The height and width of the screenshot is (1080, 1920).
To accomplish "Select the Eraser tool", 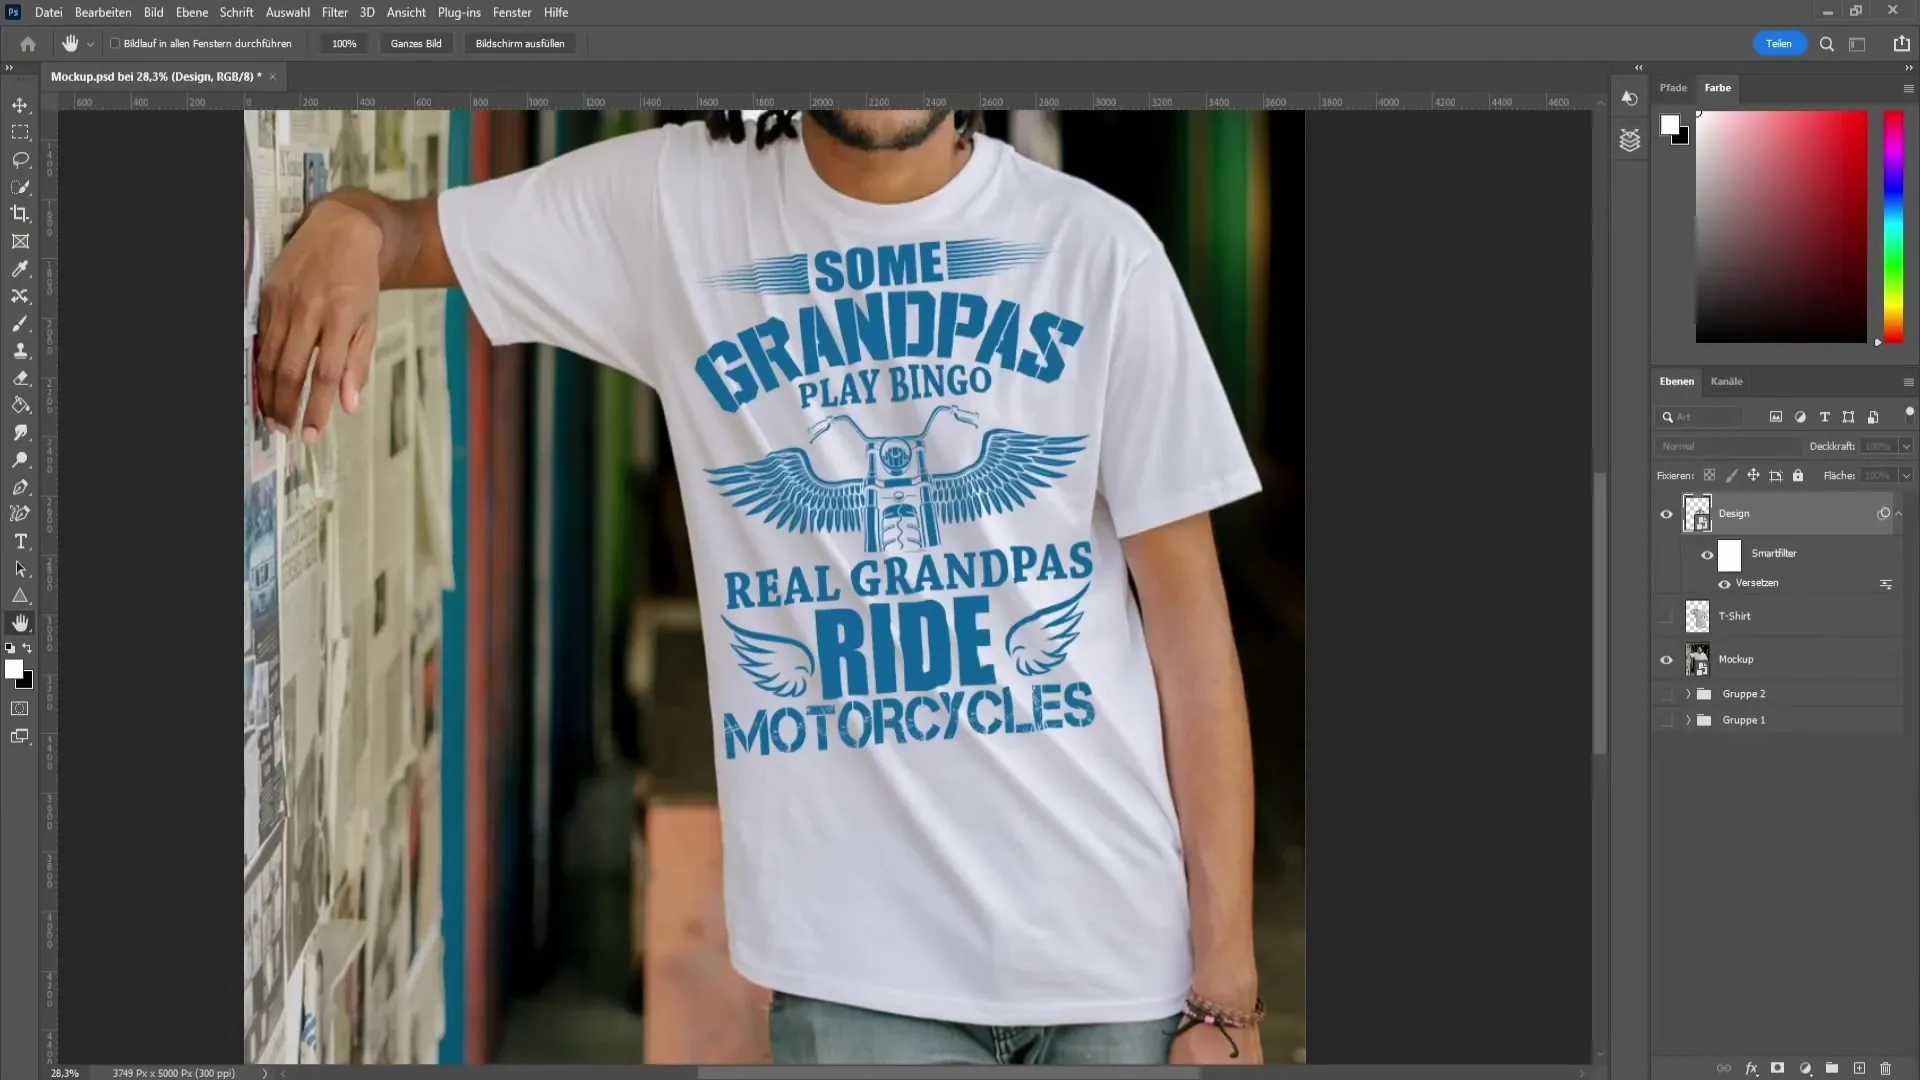I will pos(20,378).
